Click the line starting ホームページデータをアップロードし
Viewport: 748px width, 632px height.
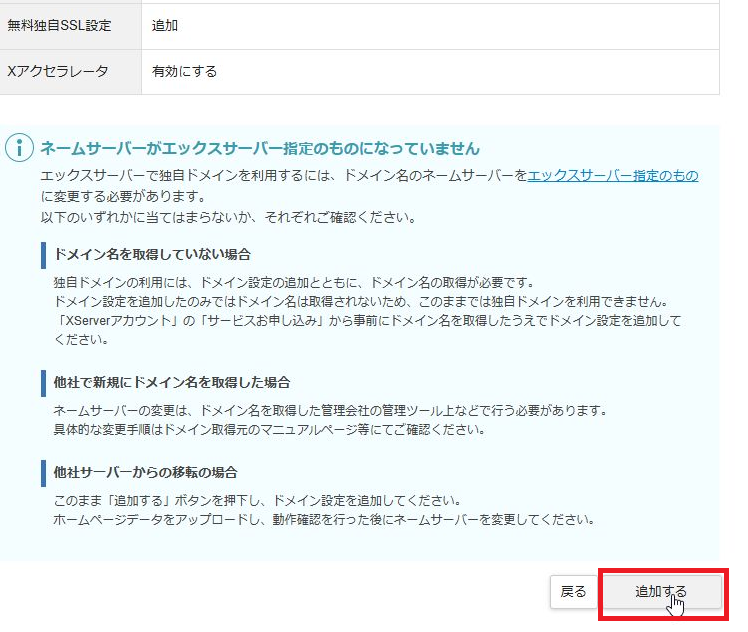coord(324,519)
